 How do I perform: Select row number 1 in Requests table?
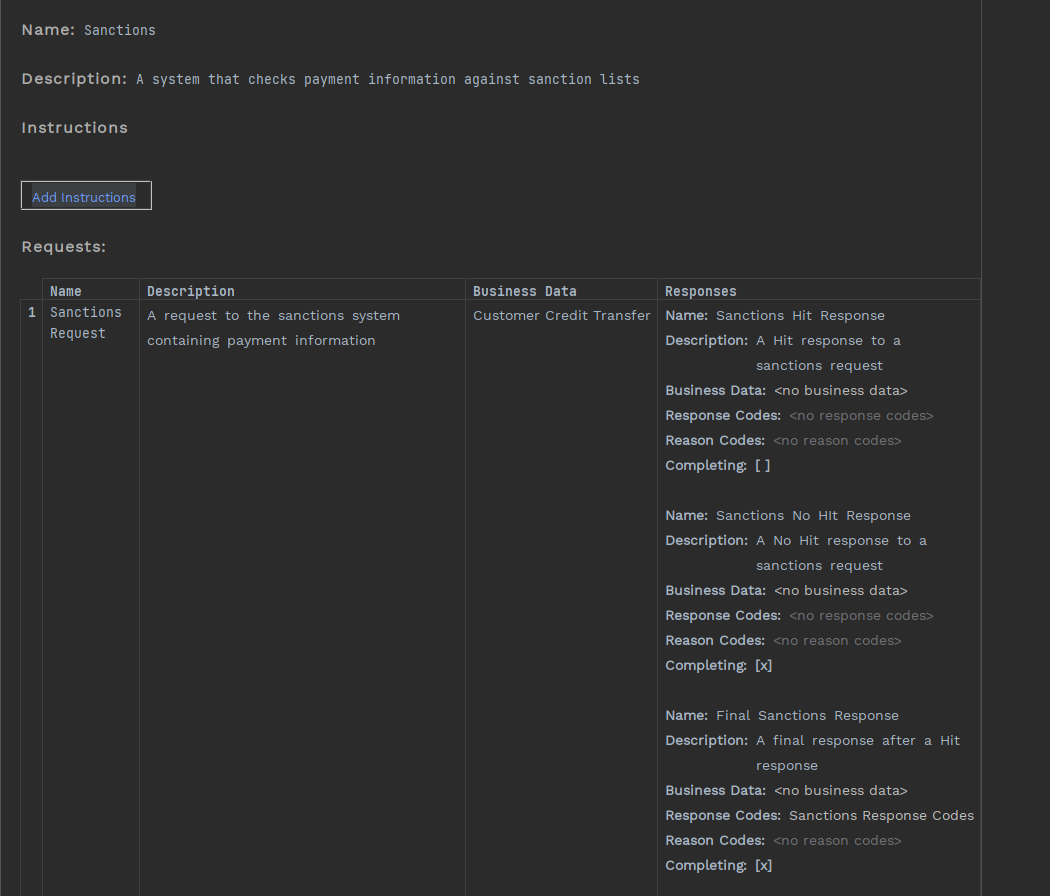(x=31, y=313)
